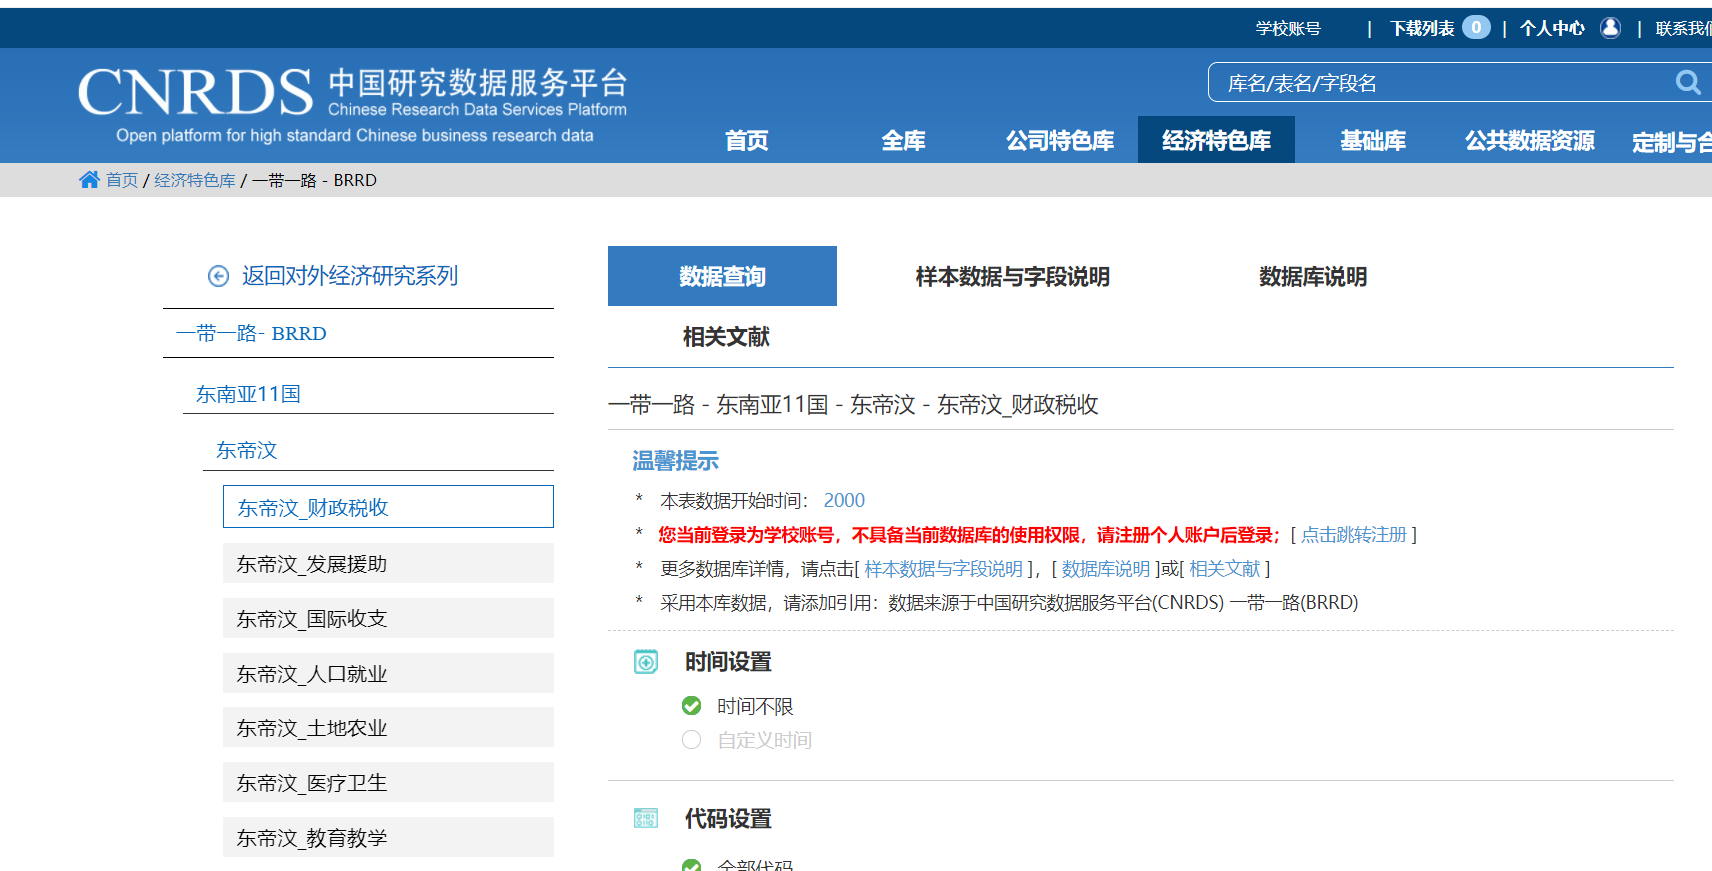Click the 点击跳转注册 link
1712x871 pixels.
[1353, 535]
